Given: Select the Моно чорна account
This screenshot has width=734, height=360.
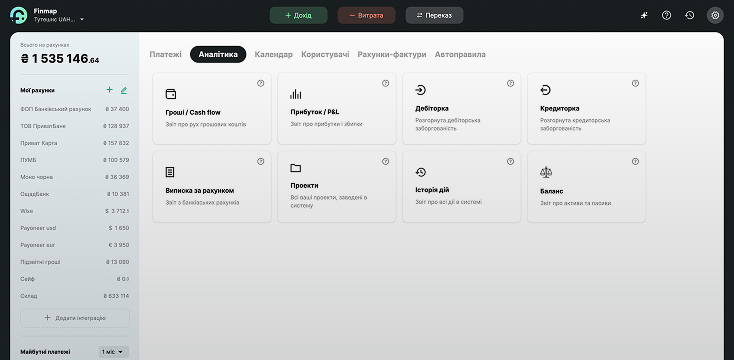Looking at the screenshot, I should click(75, 177).
